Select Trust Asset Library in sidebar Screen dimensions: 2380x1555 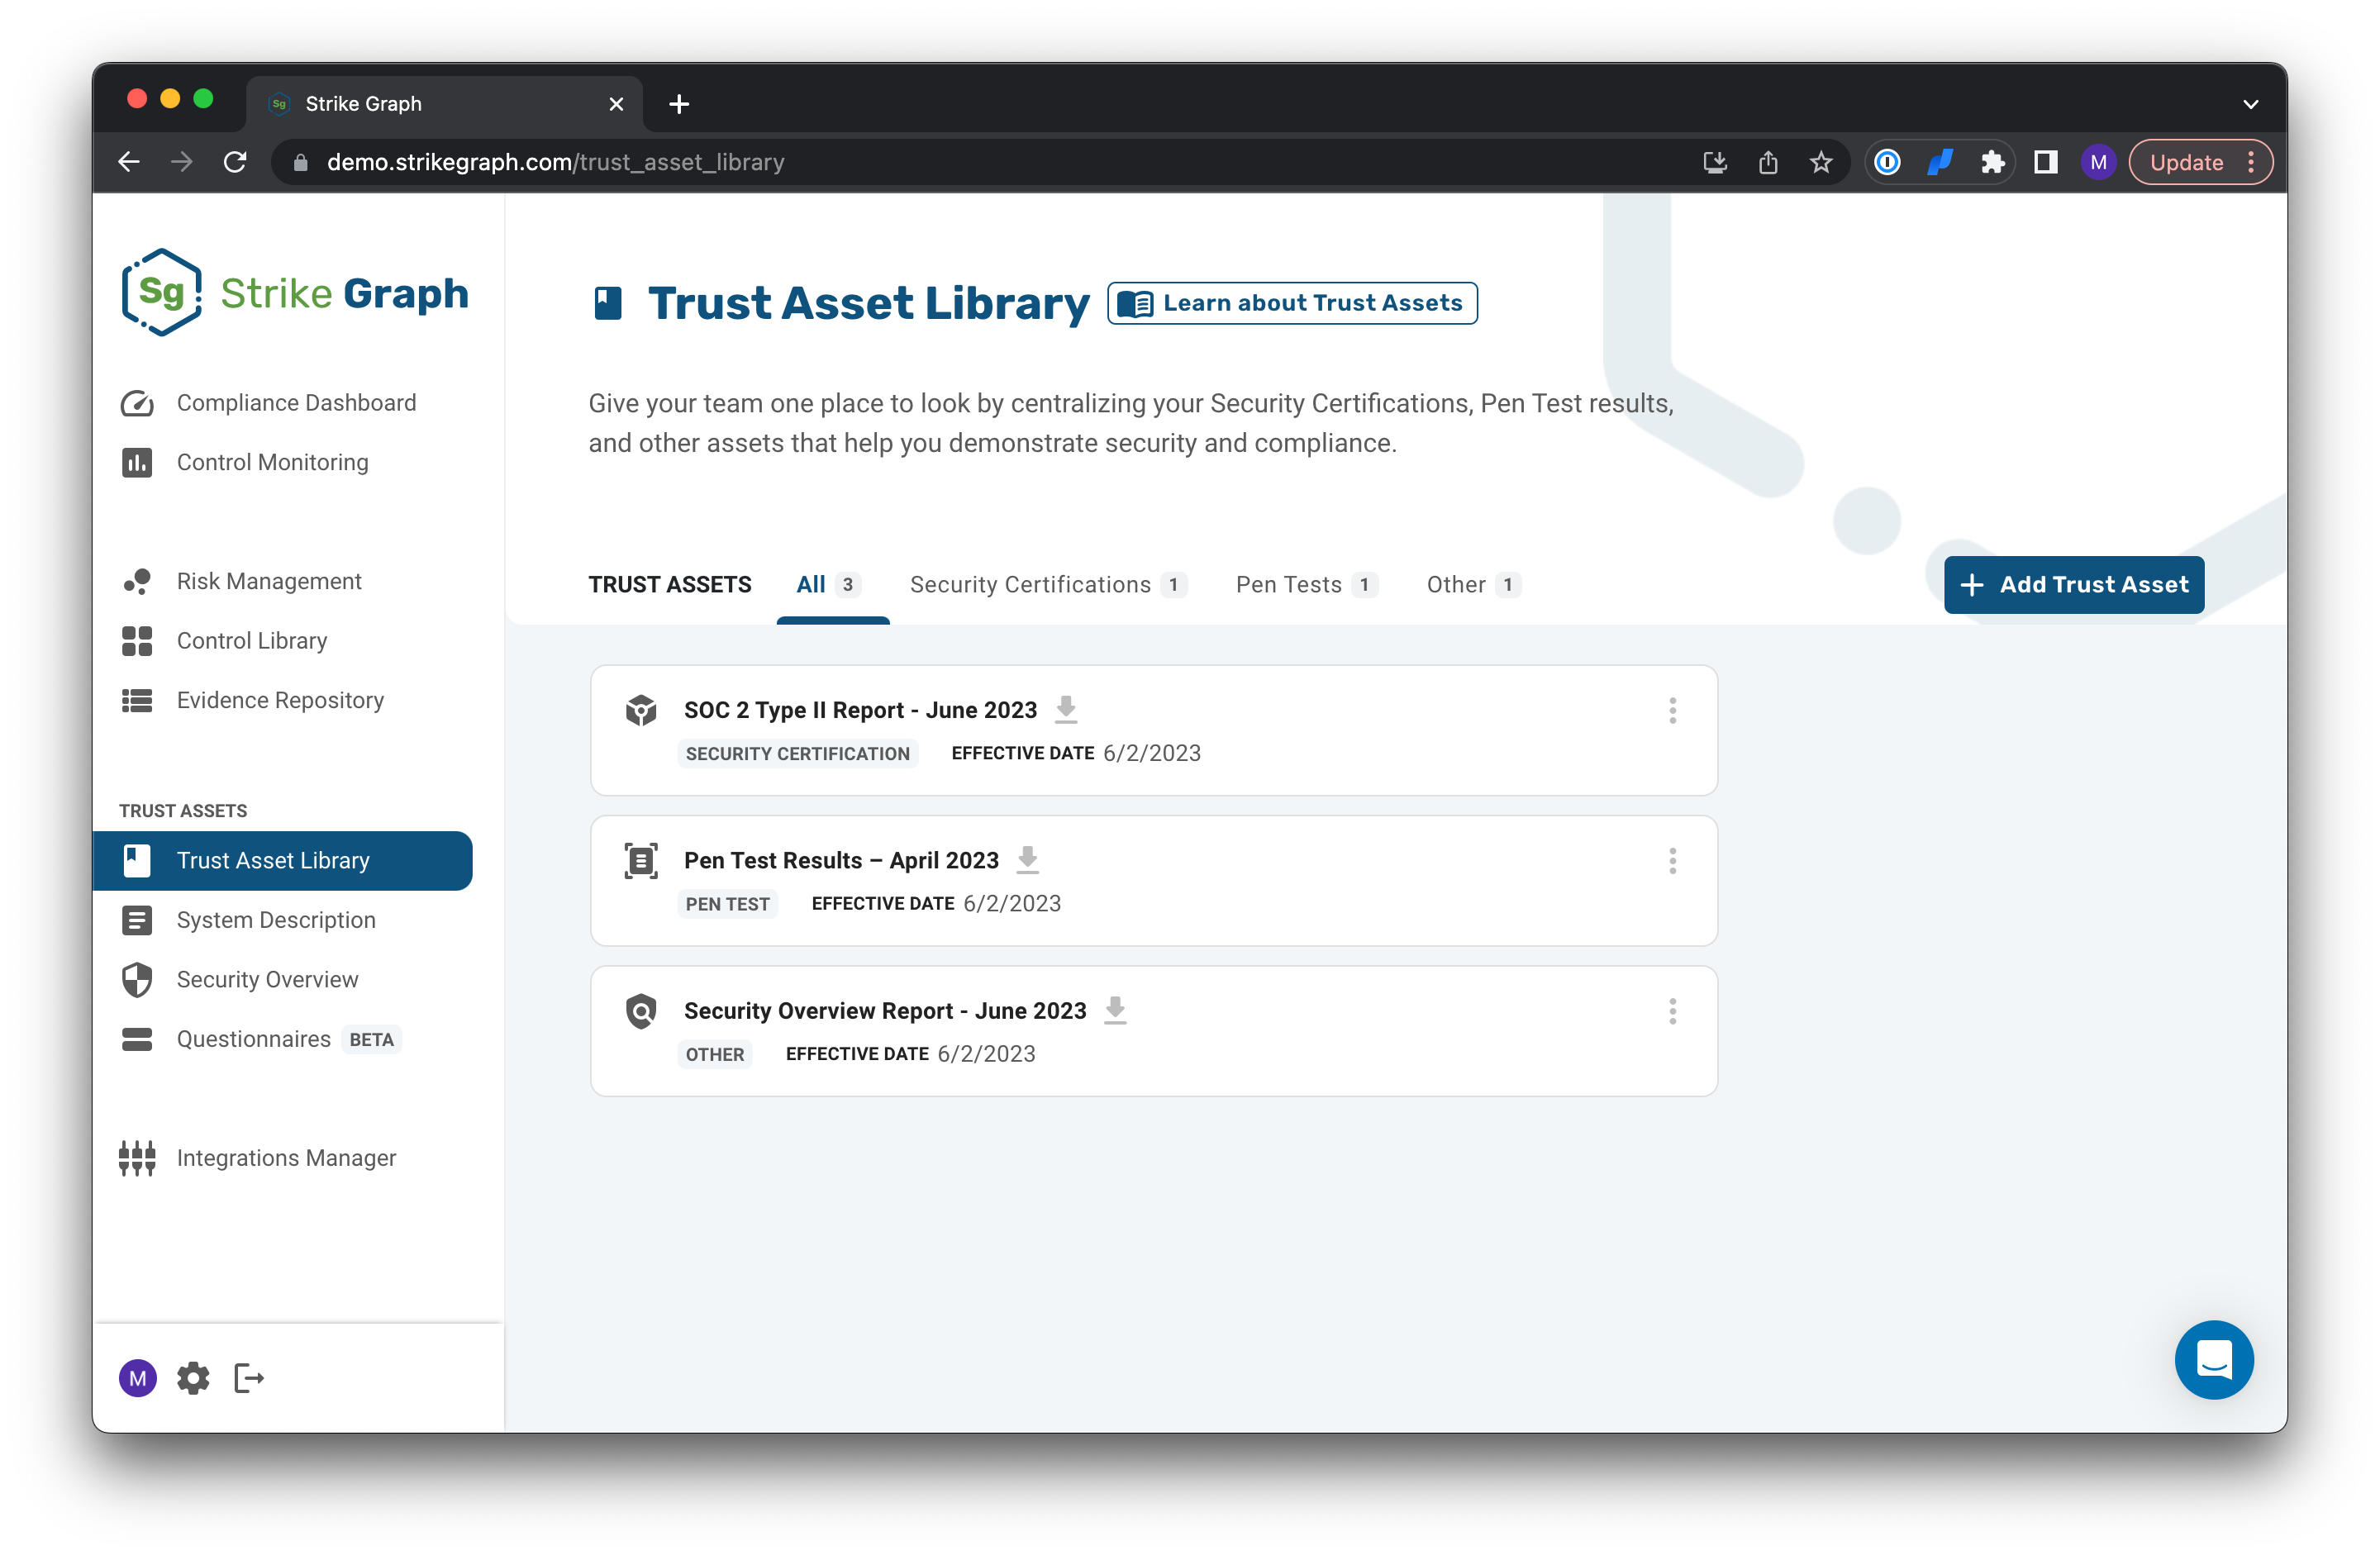(282, 860)
